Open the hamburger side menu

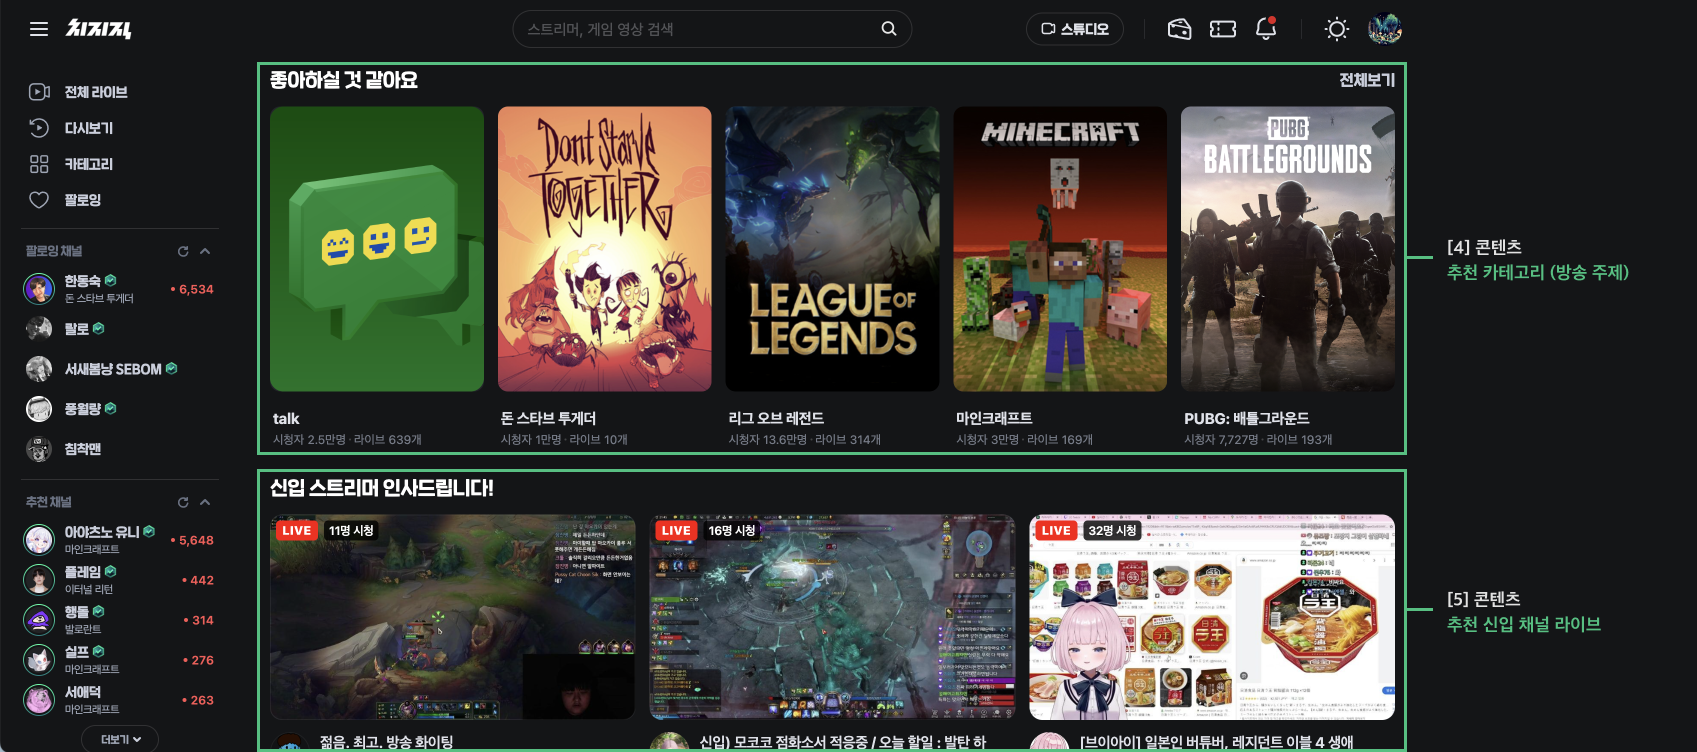[39, 29]
